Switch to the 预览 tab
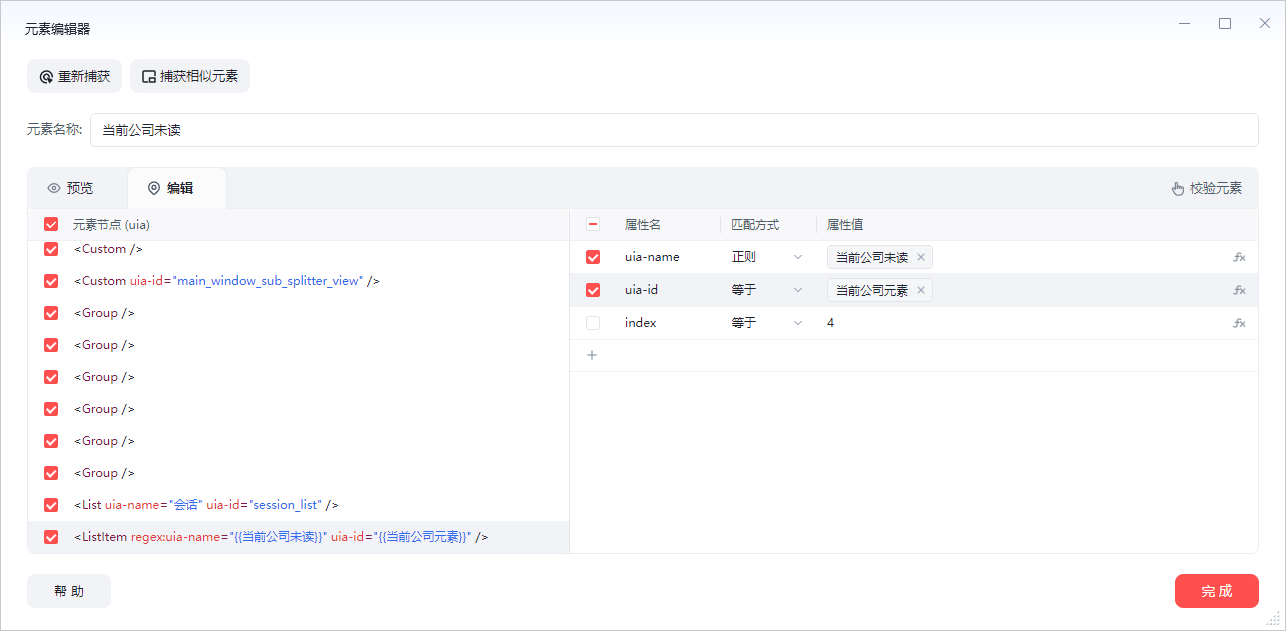The height and width of the screenshot is (631, 1286). click(x=70, y=188)
